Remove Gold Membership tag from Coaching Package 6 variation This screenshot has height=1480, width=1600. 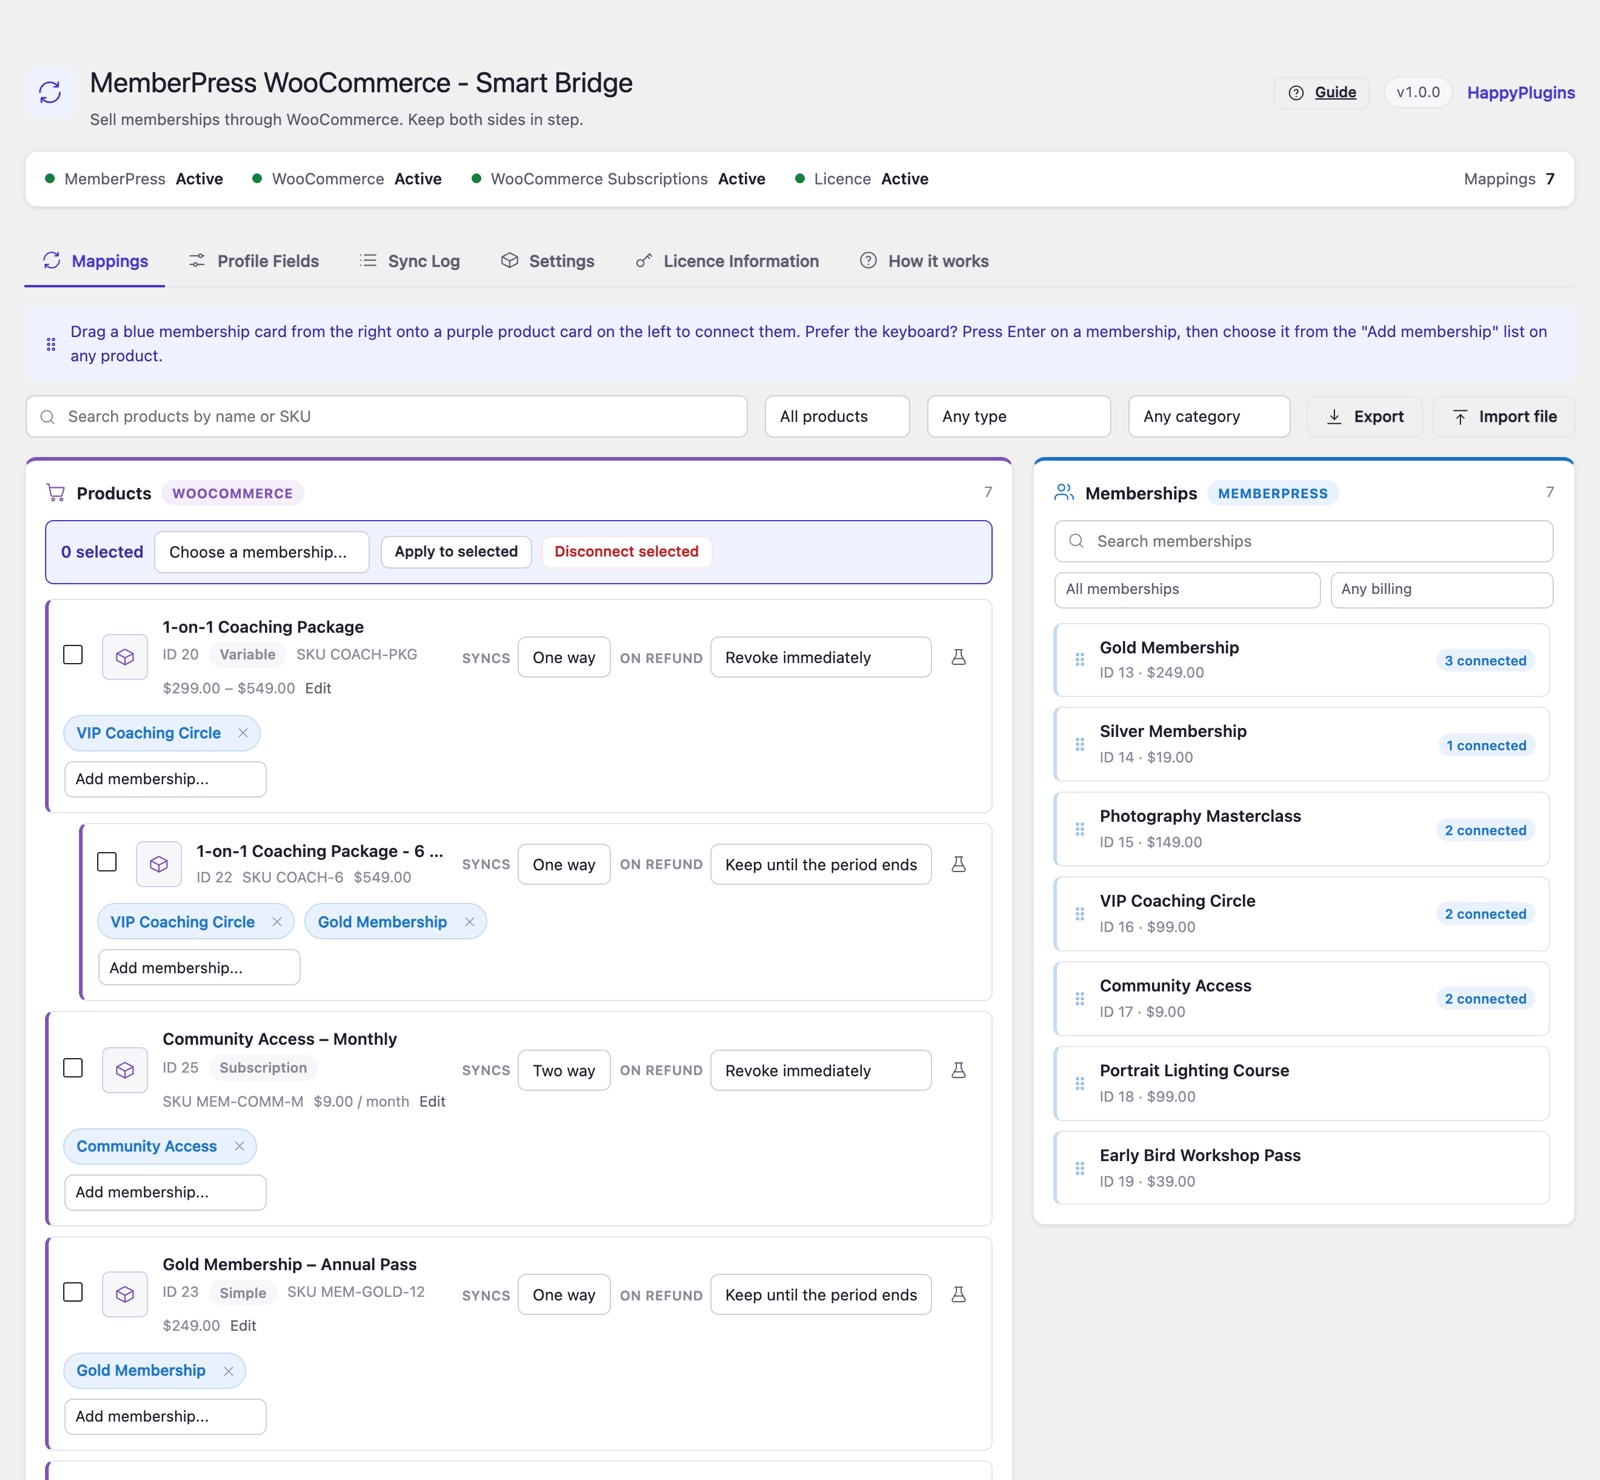(470, 922)
